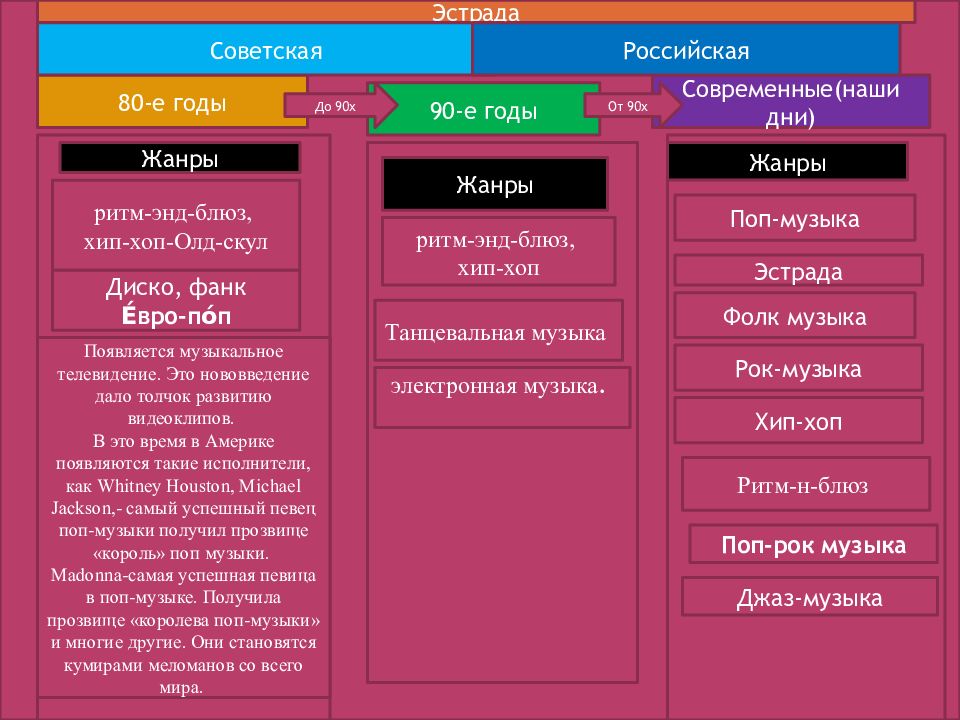The height and width of the screenshot is (720, 960).
Task: Select the "Поп-рок музыка" genre box
Action: click(x=813, y=544)
